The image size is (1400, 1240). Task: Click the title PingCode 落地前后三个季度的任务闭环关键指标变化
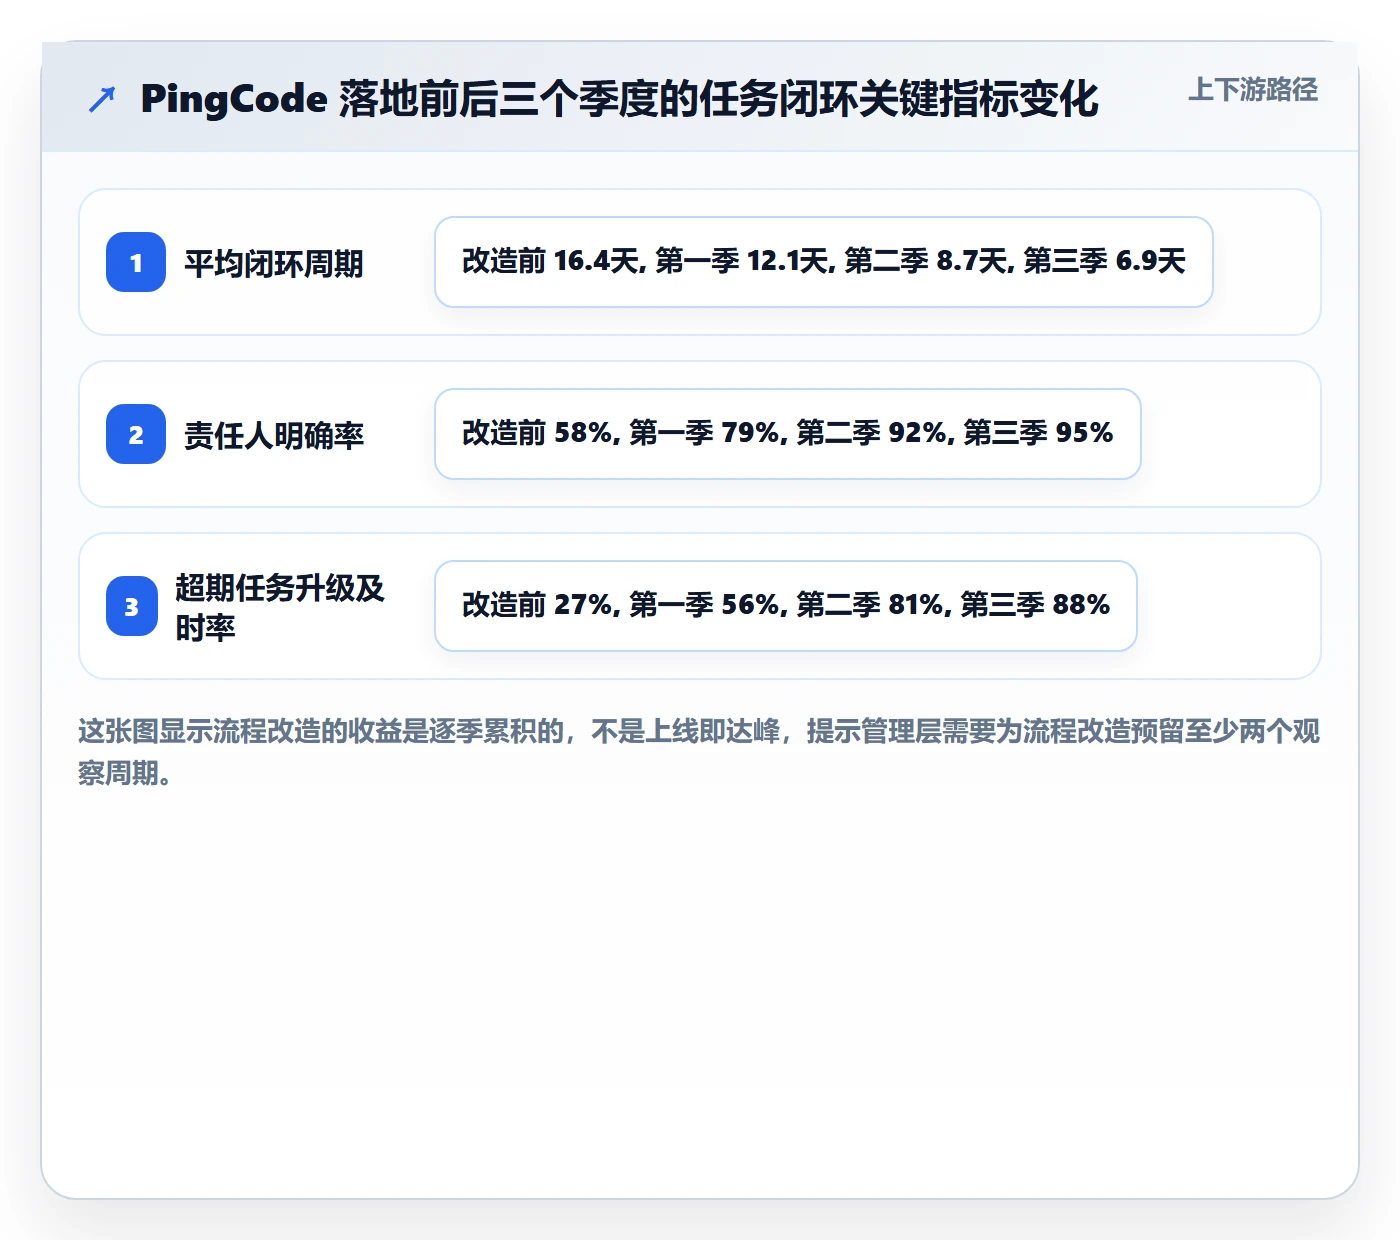click(619, 99)
